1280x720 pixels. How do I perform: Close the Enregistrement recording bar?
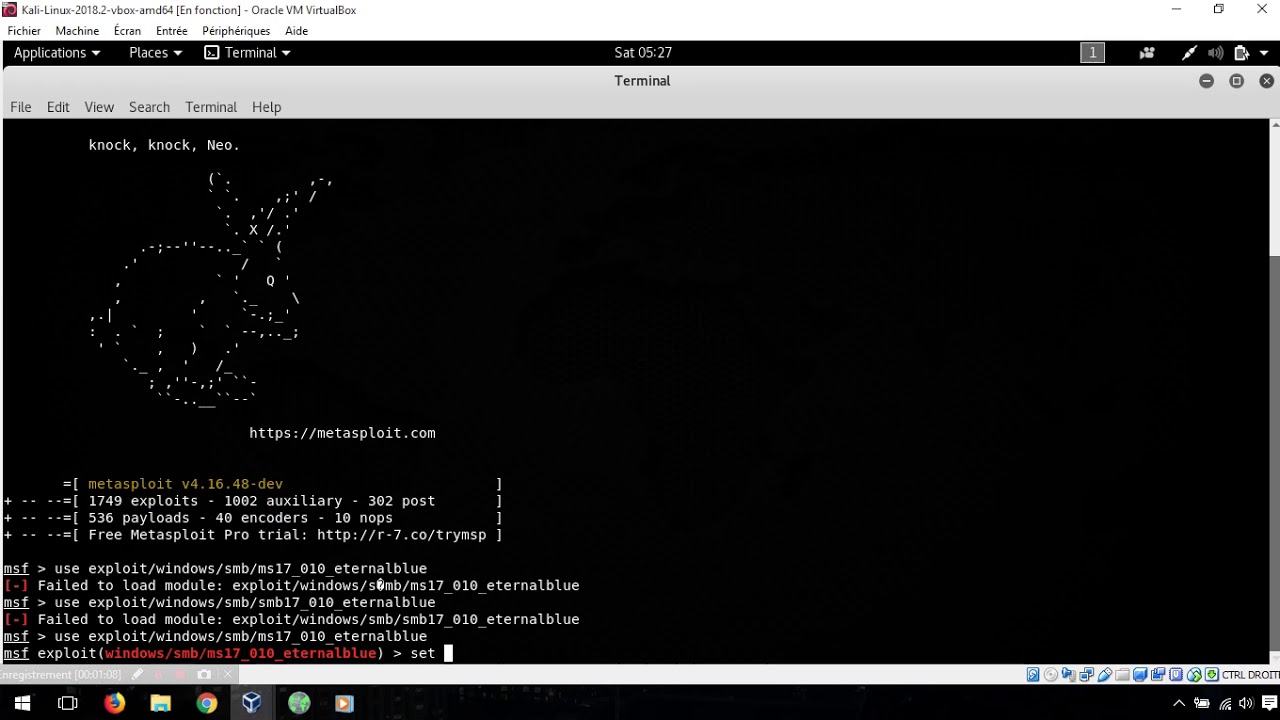click(x=227, y=675)
